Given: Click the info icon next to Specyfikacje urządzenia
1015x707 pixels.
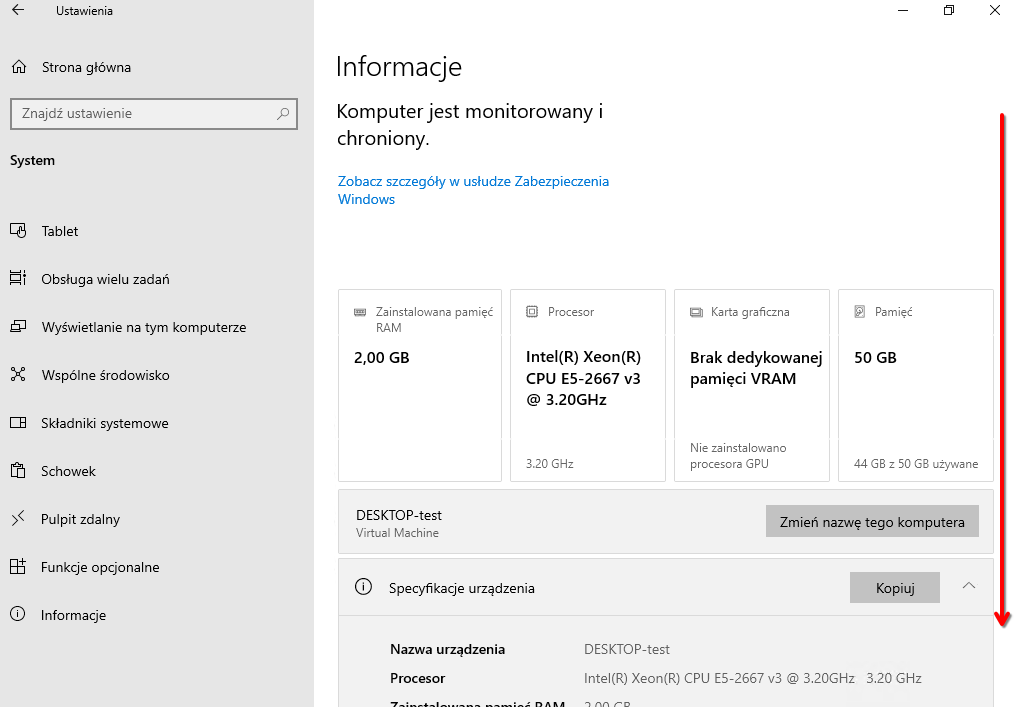Looking at the screenshot, I should pyautogui.click(x=363, y=587).
